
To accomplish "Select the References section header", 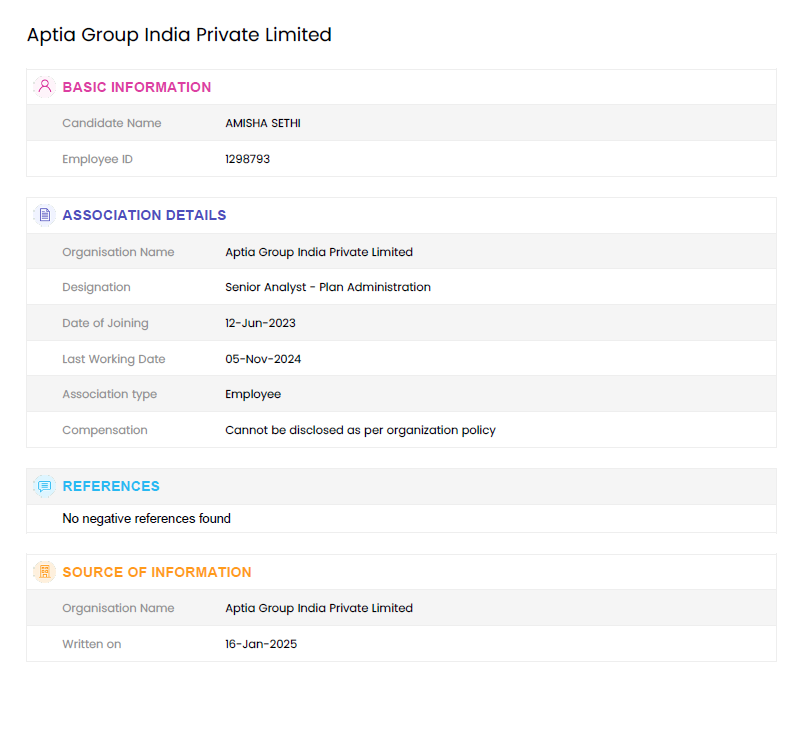I will click(111, 486).
